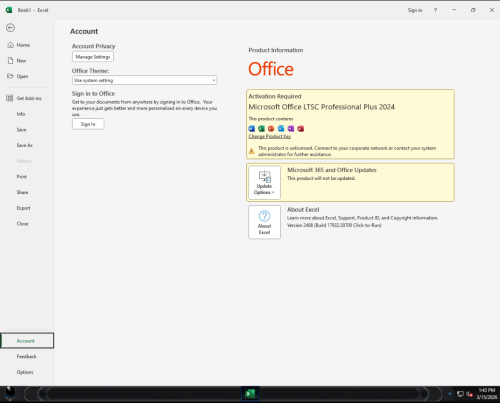The height and width of the screenshot is (403, 500).
Task: Expand the Update Options dropdown button
Action: coord(264,183)
